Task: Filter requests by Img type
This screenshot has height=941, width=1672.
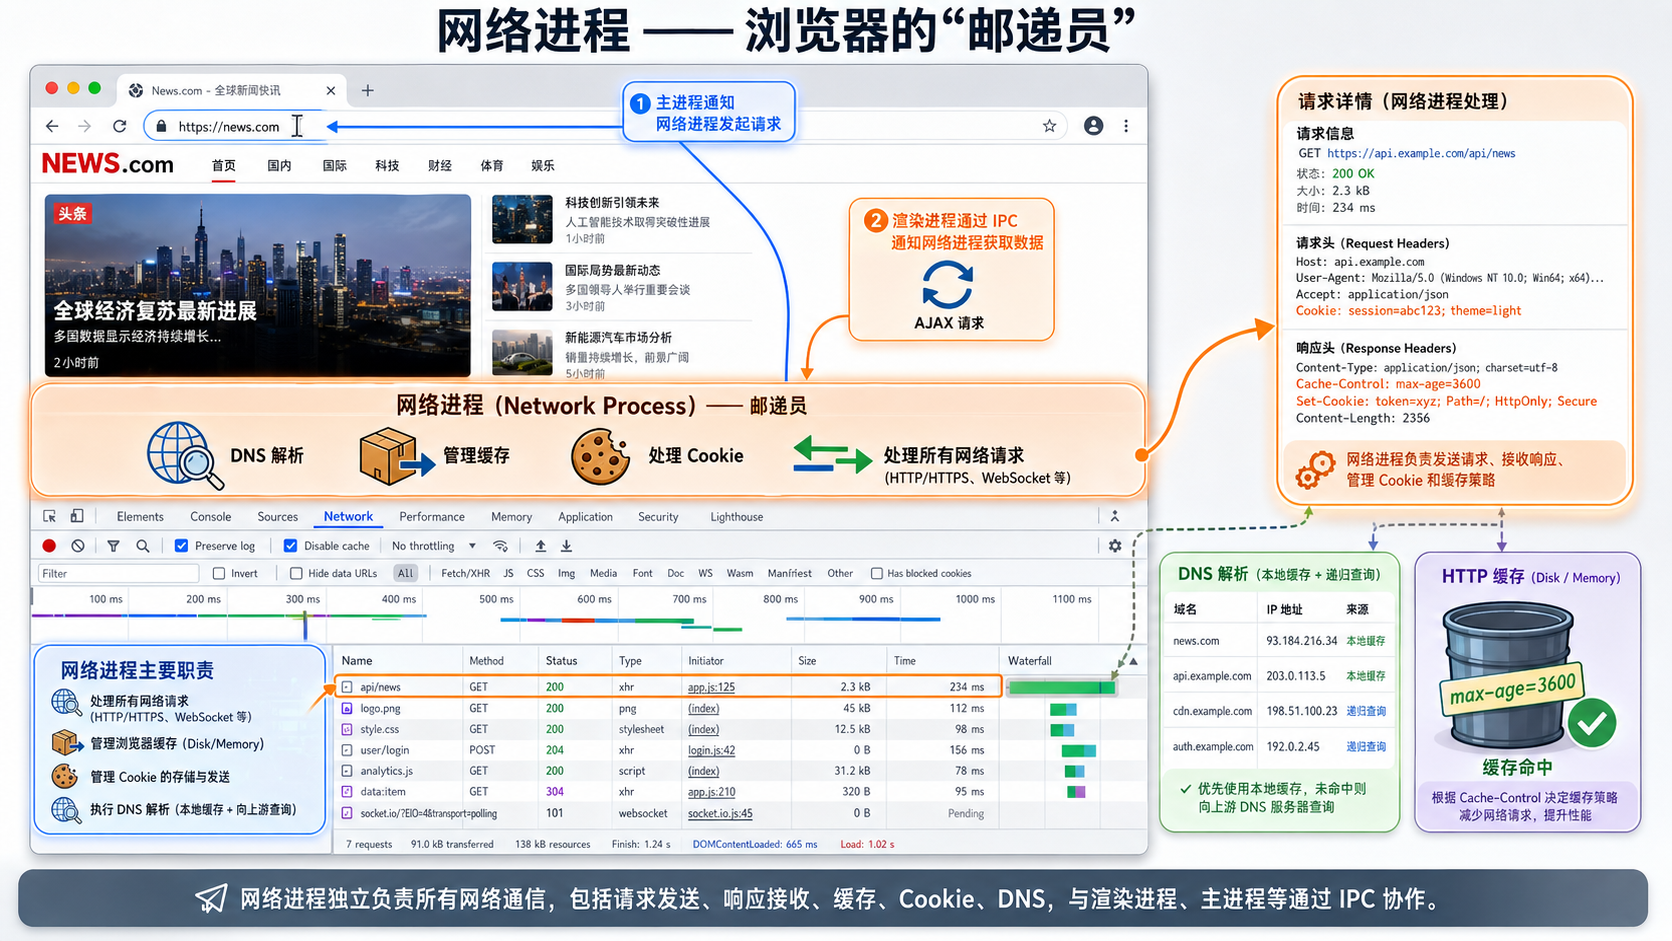Action: coord(566,573)
